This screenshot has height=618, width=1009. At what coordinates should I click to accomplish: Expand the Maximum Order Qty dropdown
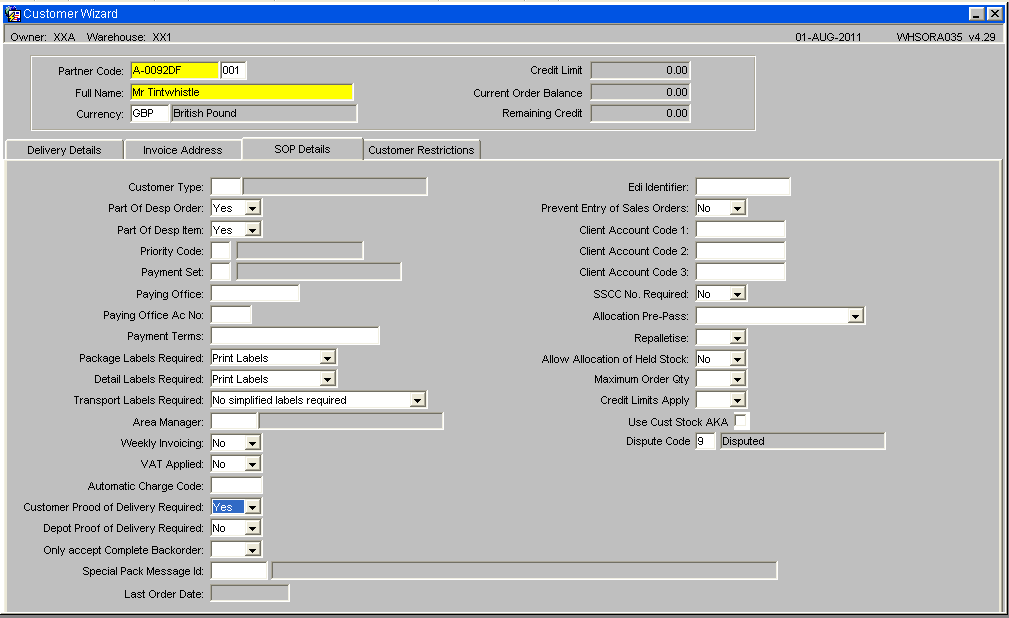click(x=738, y=380)
